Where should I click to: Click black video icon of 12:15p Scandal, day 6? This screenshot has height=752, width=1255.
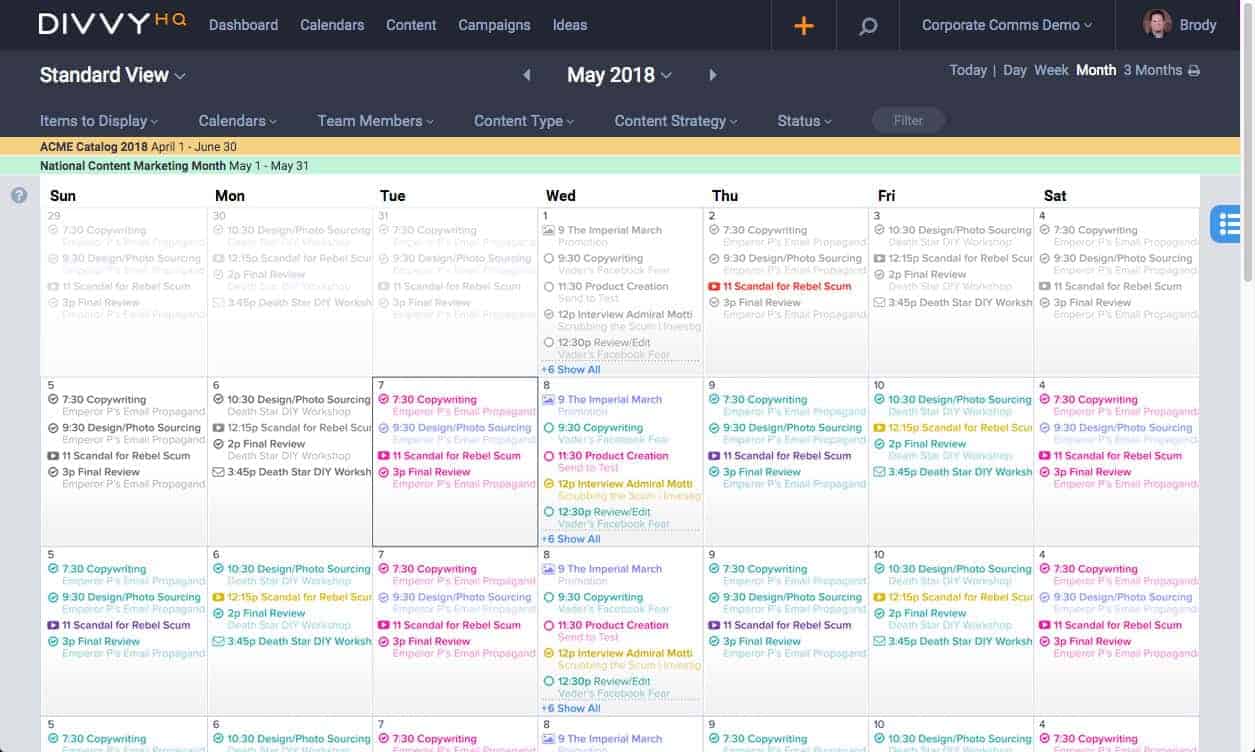[x=218, y=428]
